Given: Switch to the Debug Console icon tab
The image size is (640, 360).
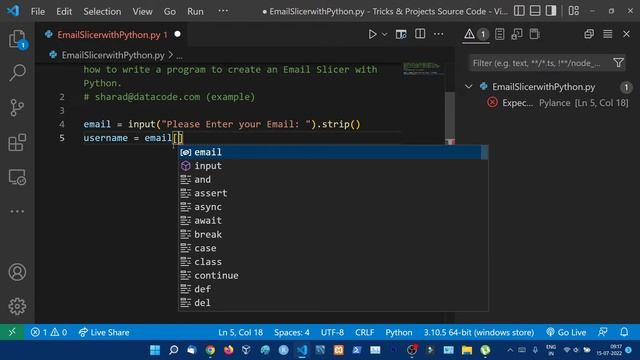Looking at the screenshot, I should pos(517,34).
